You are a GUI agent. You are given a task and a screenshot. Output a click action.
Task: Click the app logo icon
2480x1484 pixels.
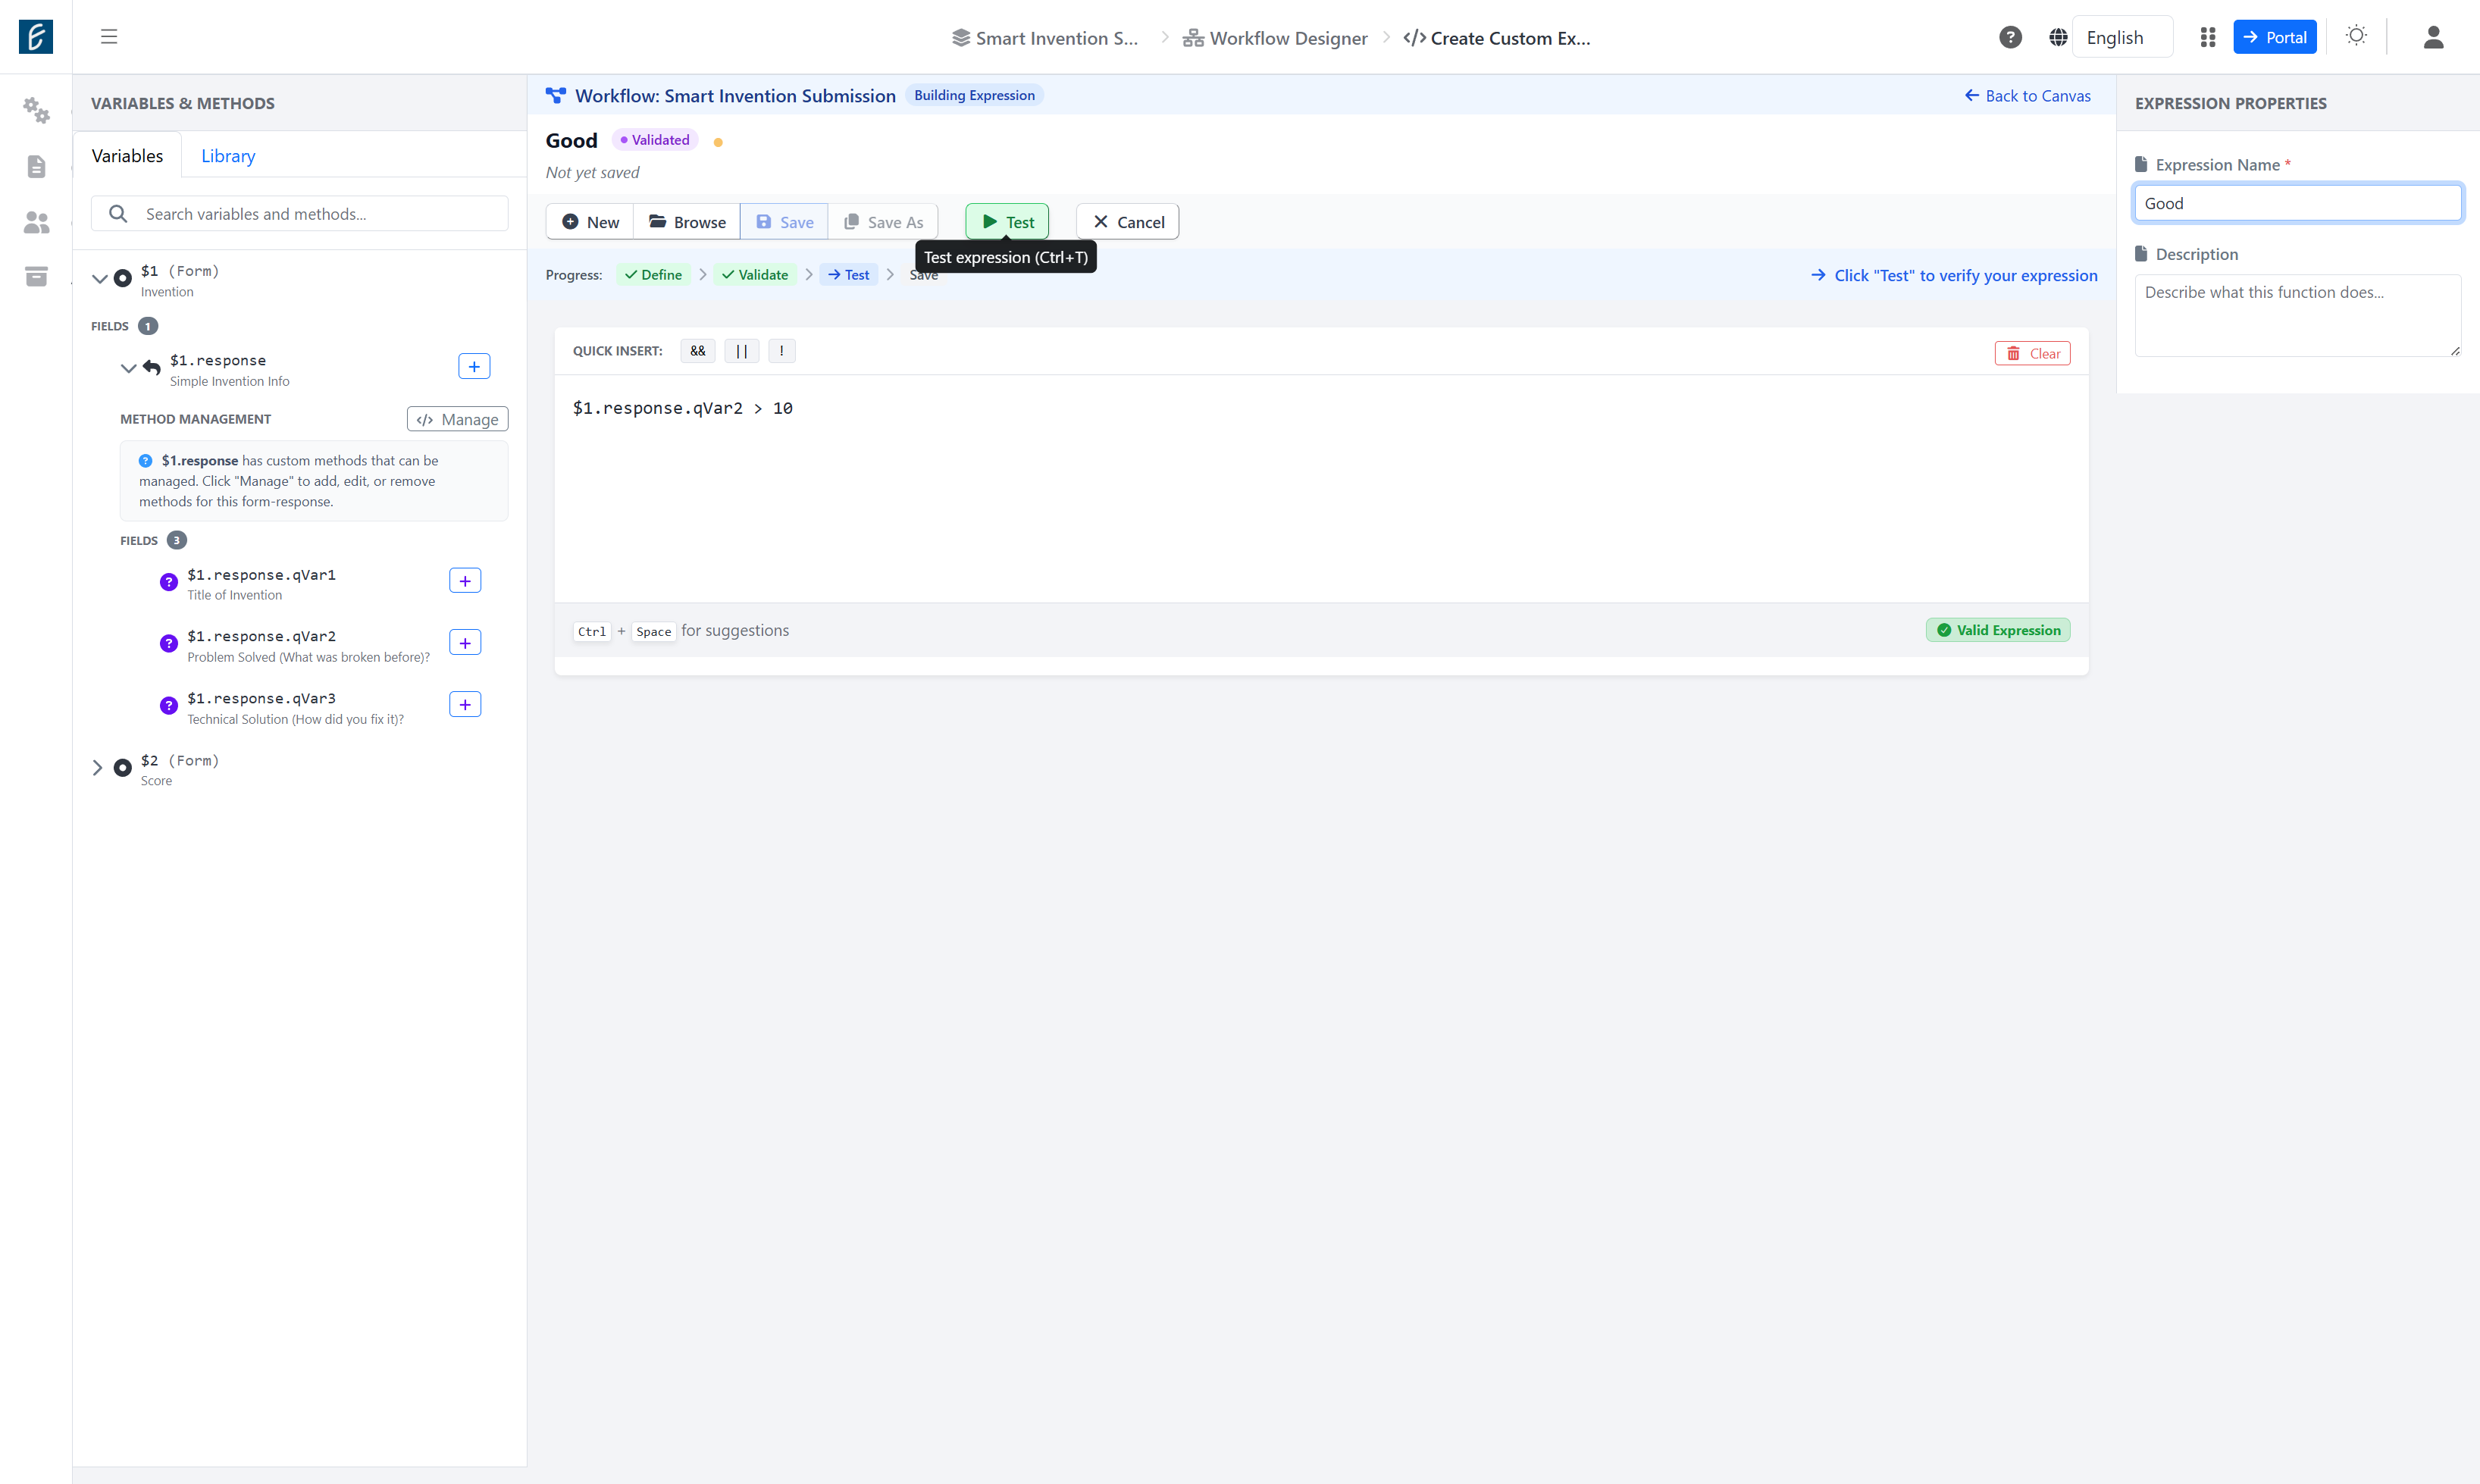36,37
